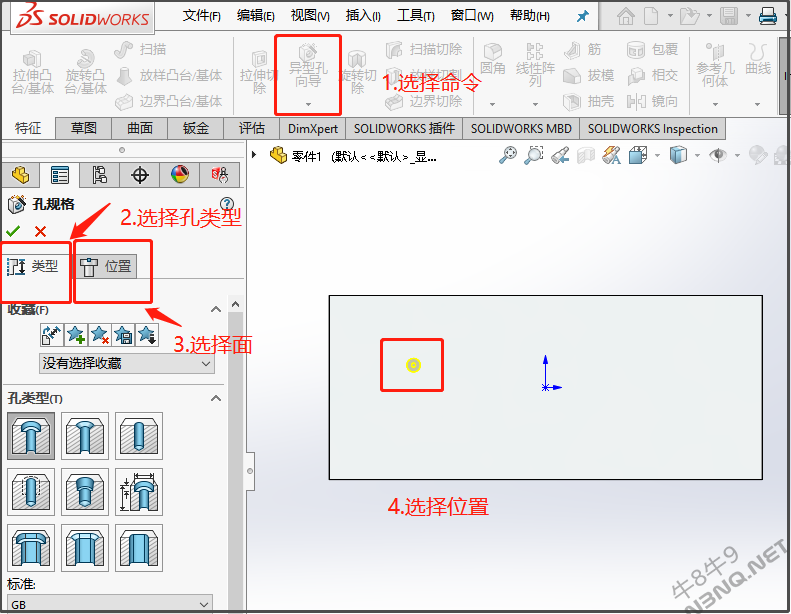
Task: Click the 包覆 wrap tool
Action: [x=653, y=49]
